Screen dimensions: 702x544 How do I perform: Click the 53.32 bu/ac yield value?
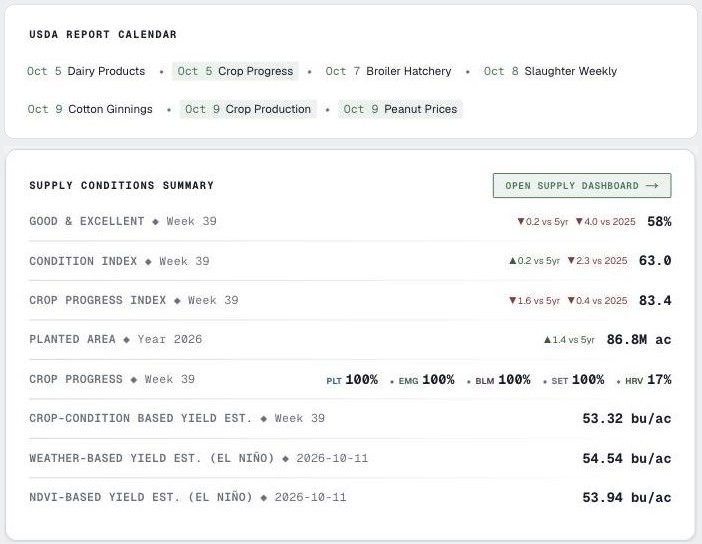(627, 419)
